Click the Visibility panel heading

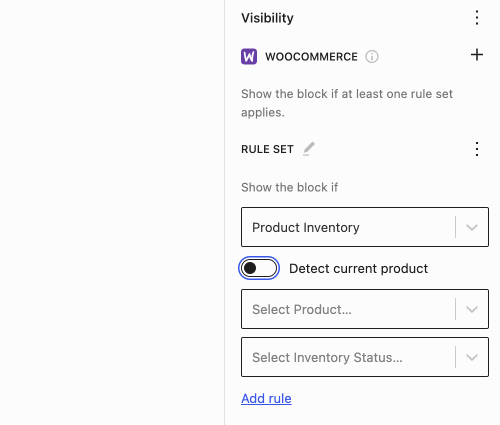pos(267,18)
